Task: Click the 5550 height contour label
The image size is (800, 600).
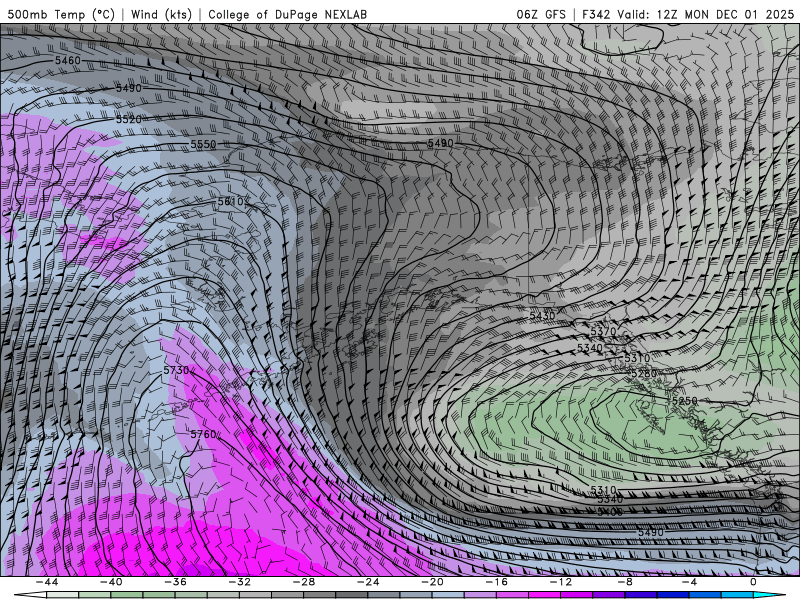Action: (x=203, y=144)
